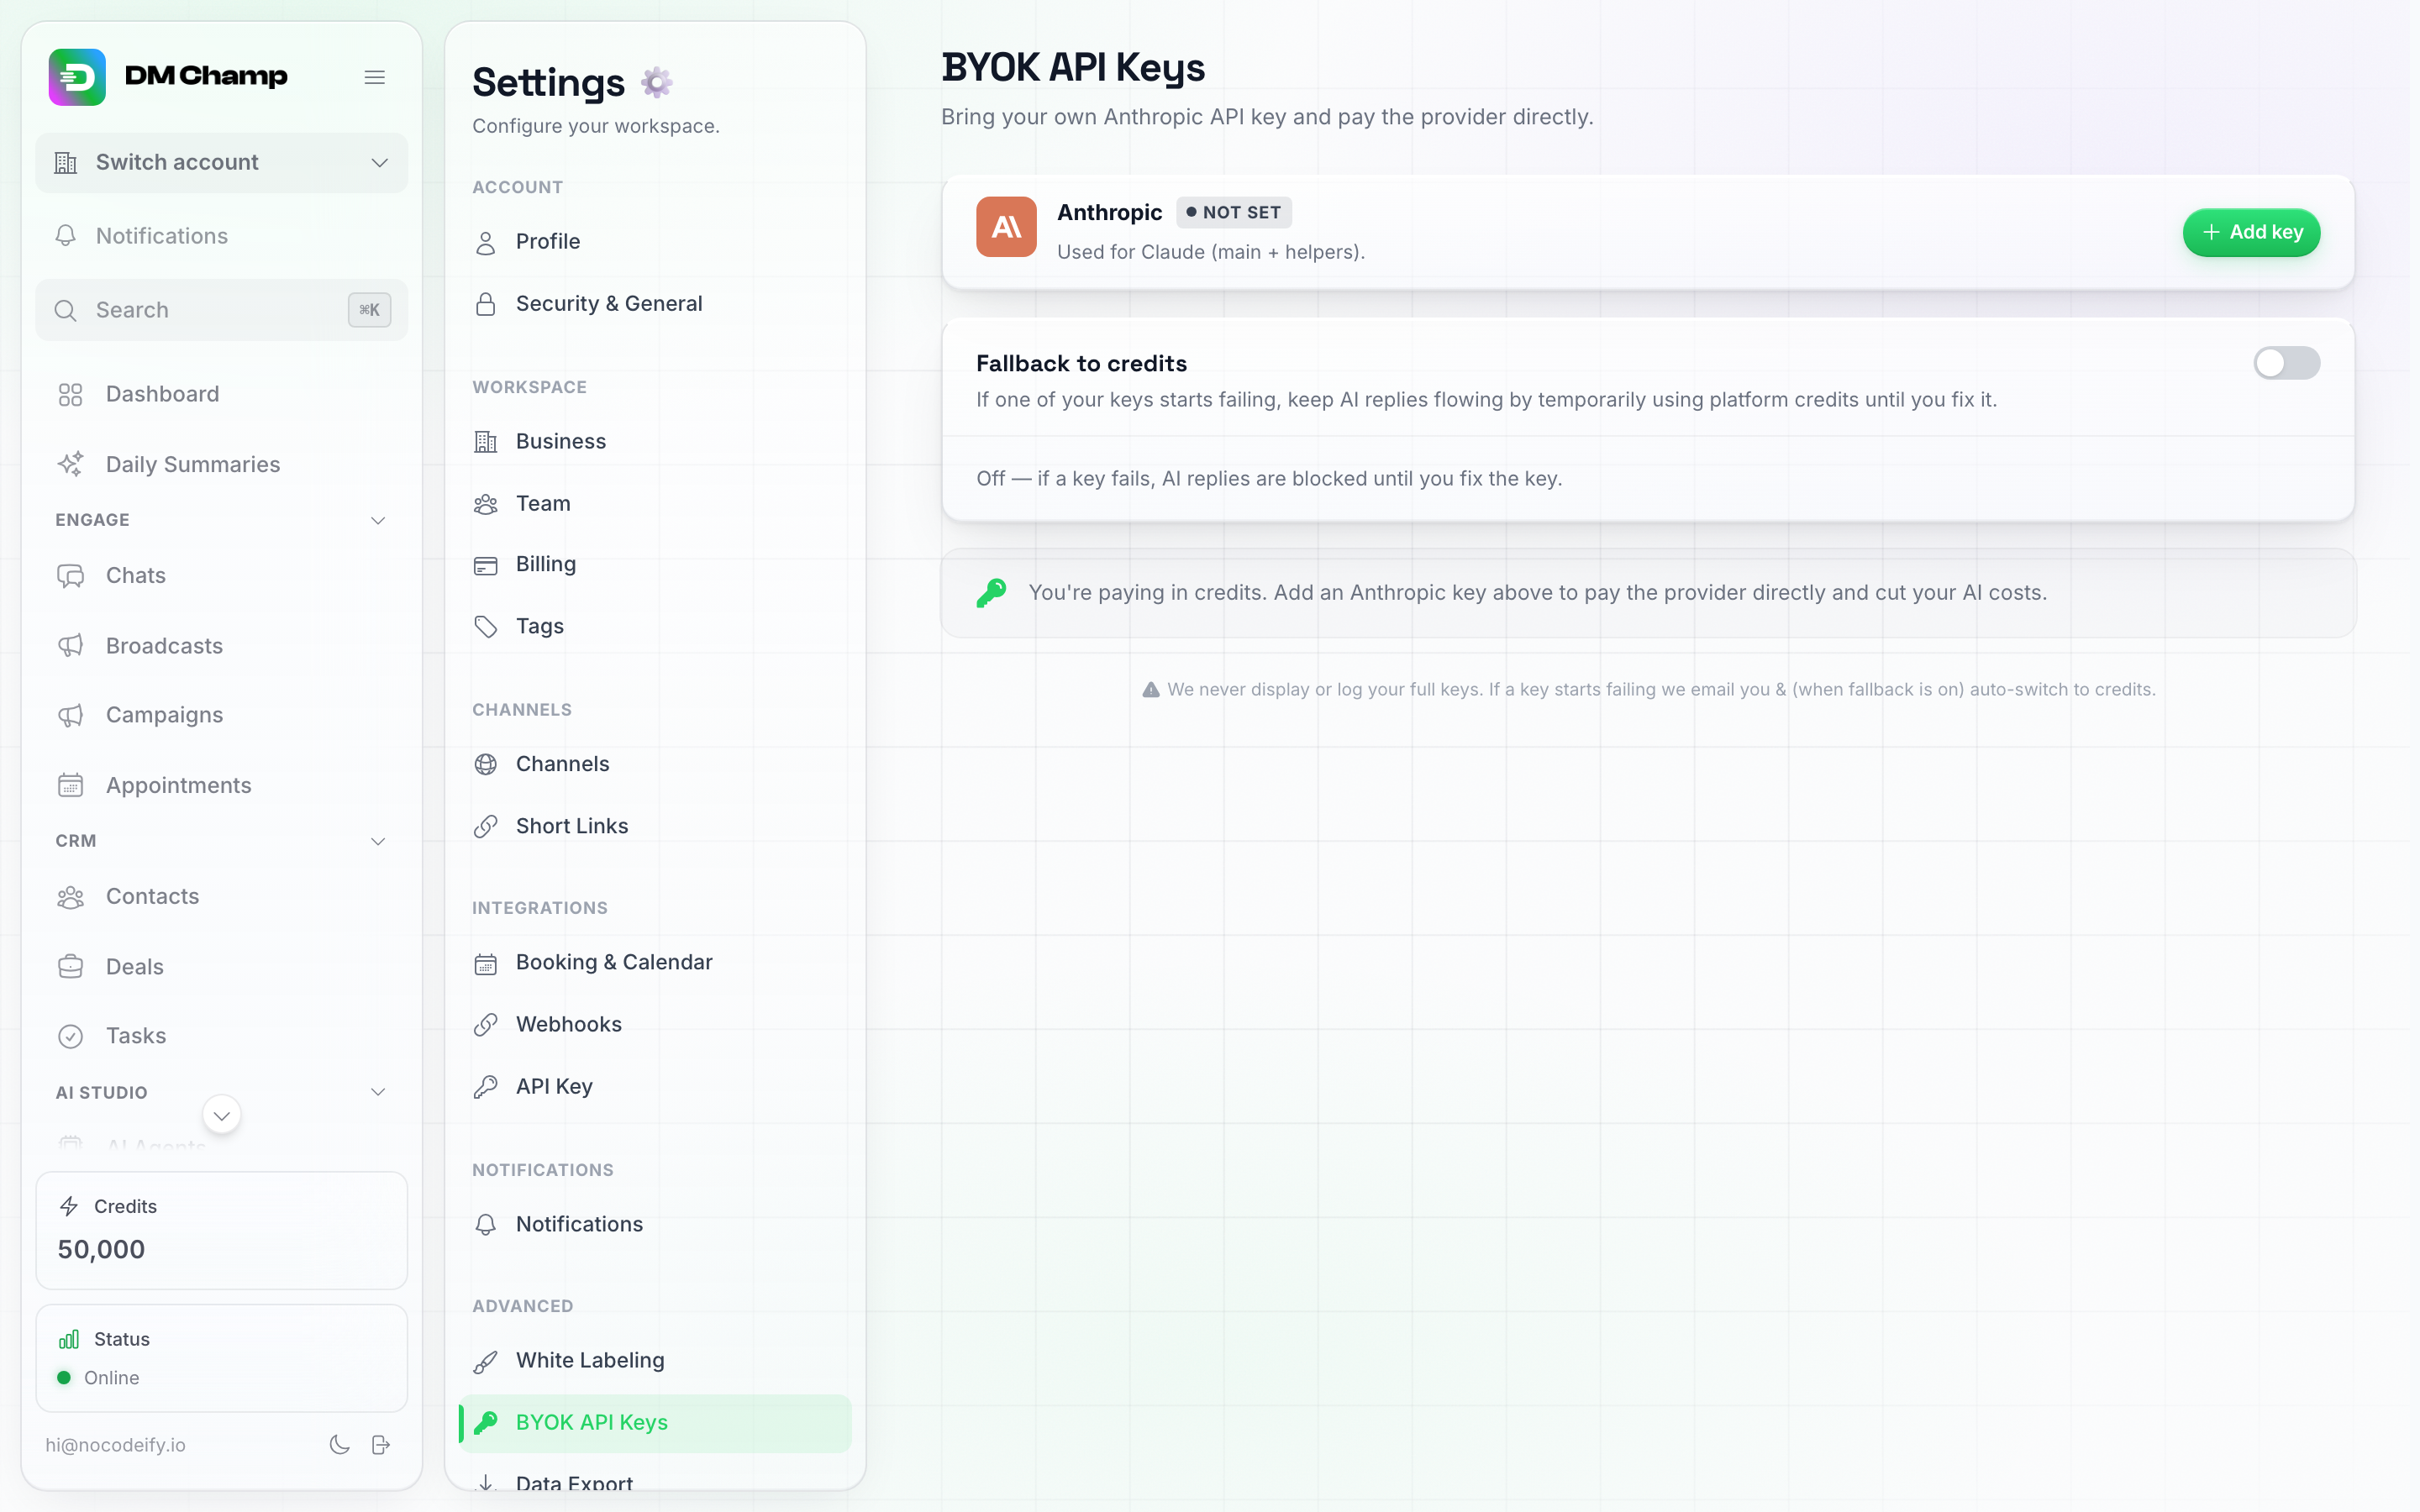Click the Settings gear icon beside title
The image size is (2420, 1512).
[657, 82]
